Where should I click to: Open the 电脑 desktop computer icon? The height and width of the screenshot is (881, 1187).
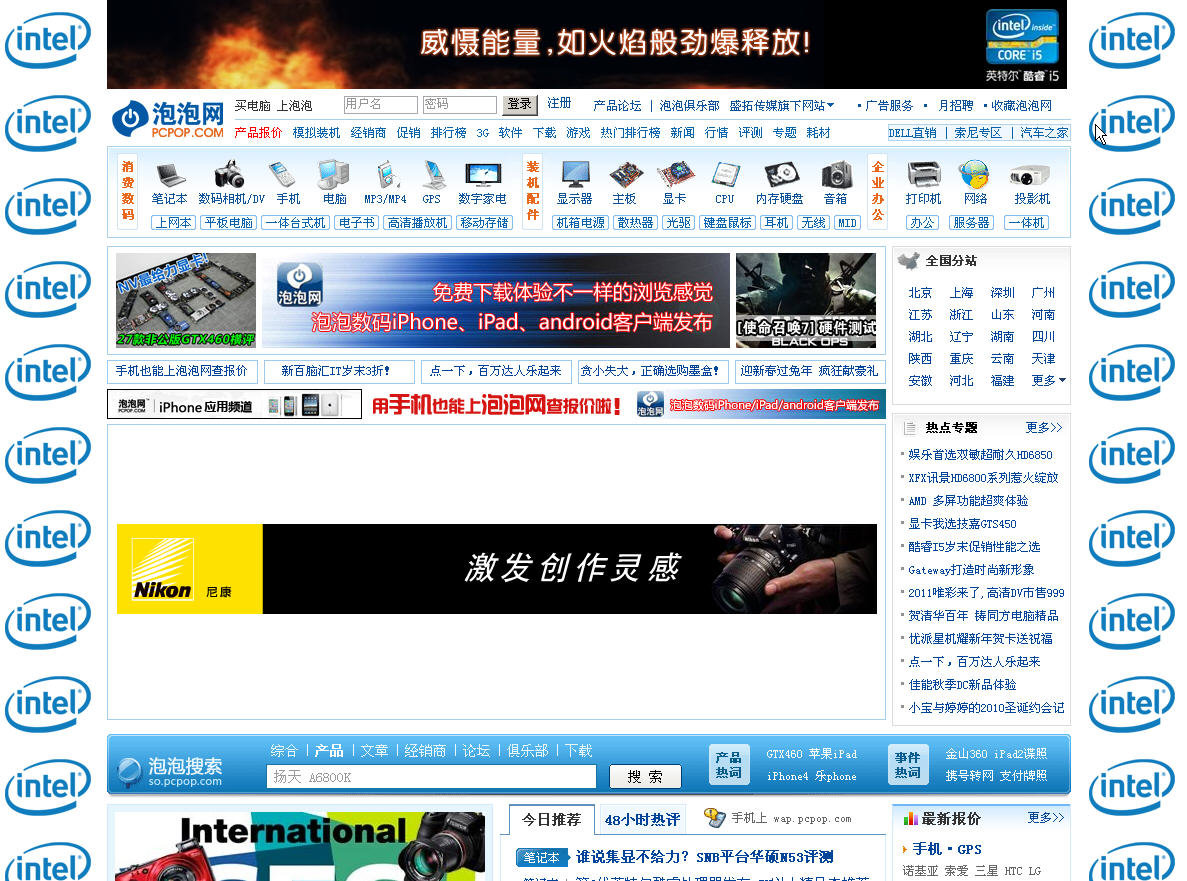[x=334, y=175]
